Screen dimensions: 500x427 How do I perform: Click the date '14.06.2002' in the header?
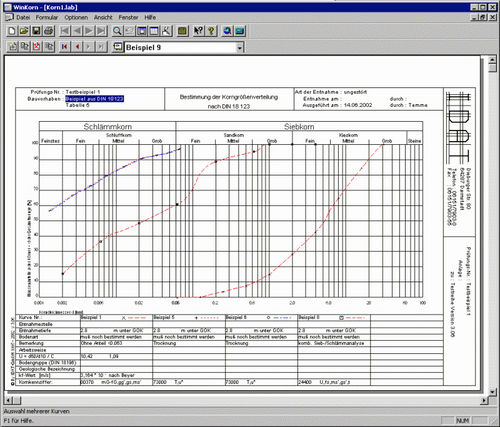click(358, 105)
